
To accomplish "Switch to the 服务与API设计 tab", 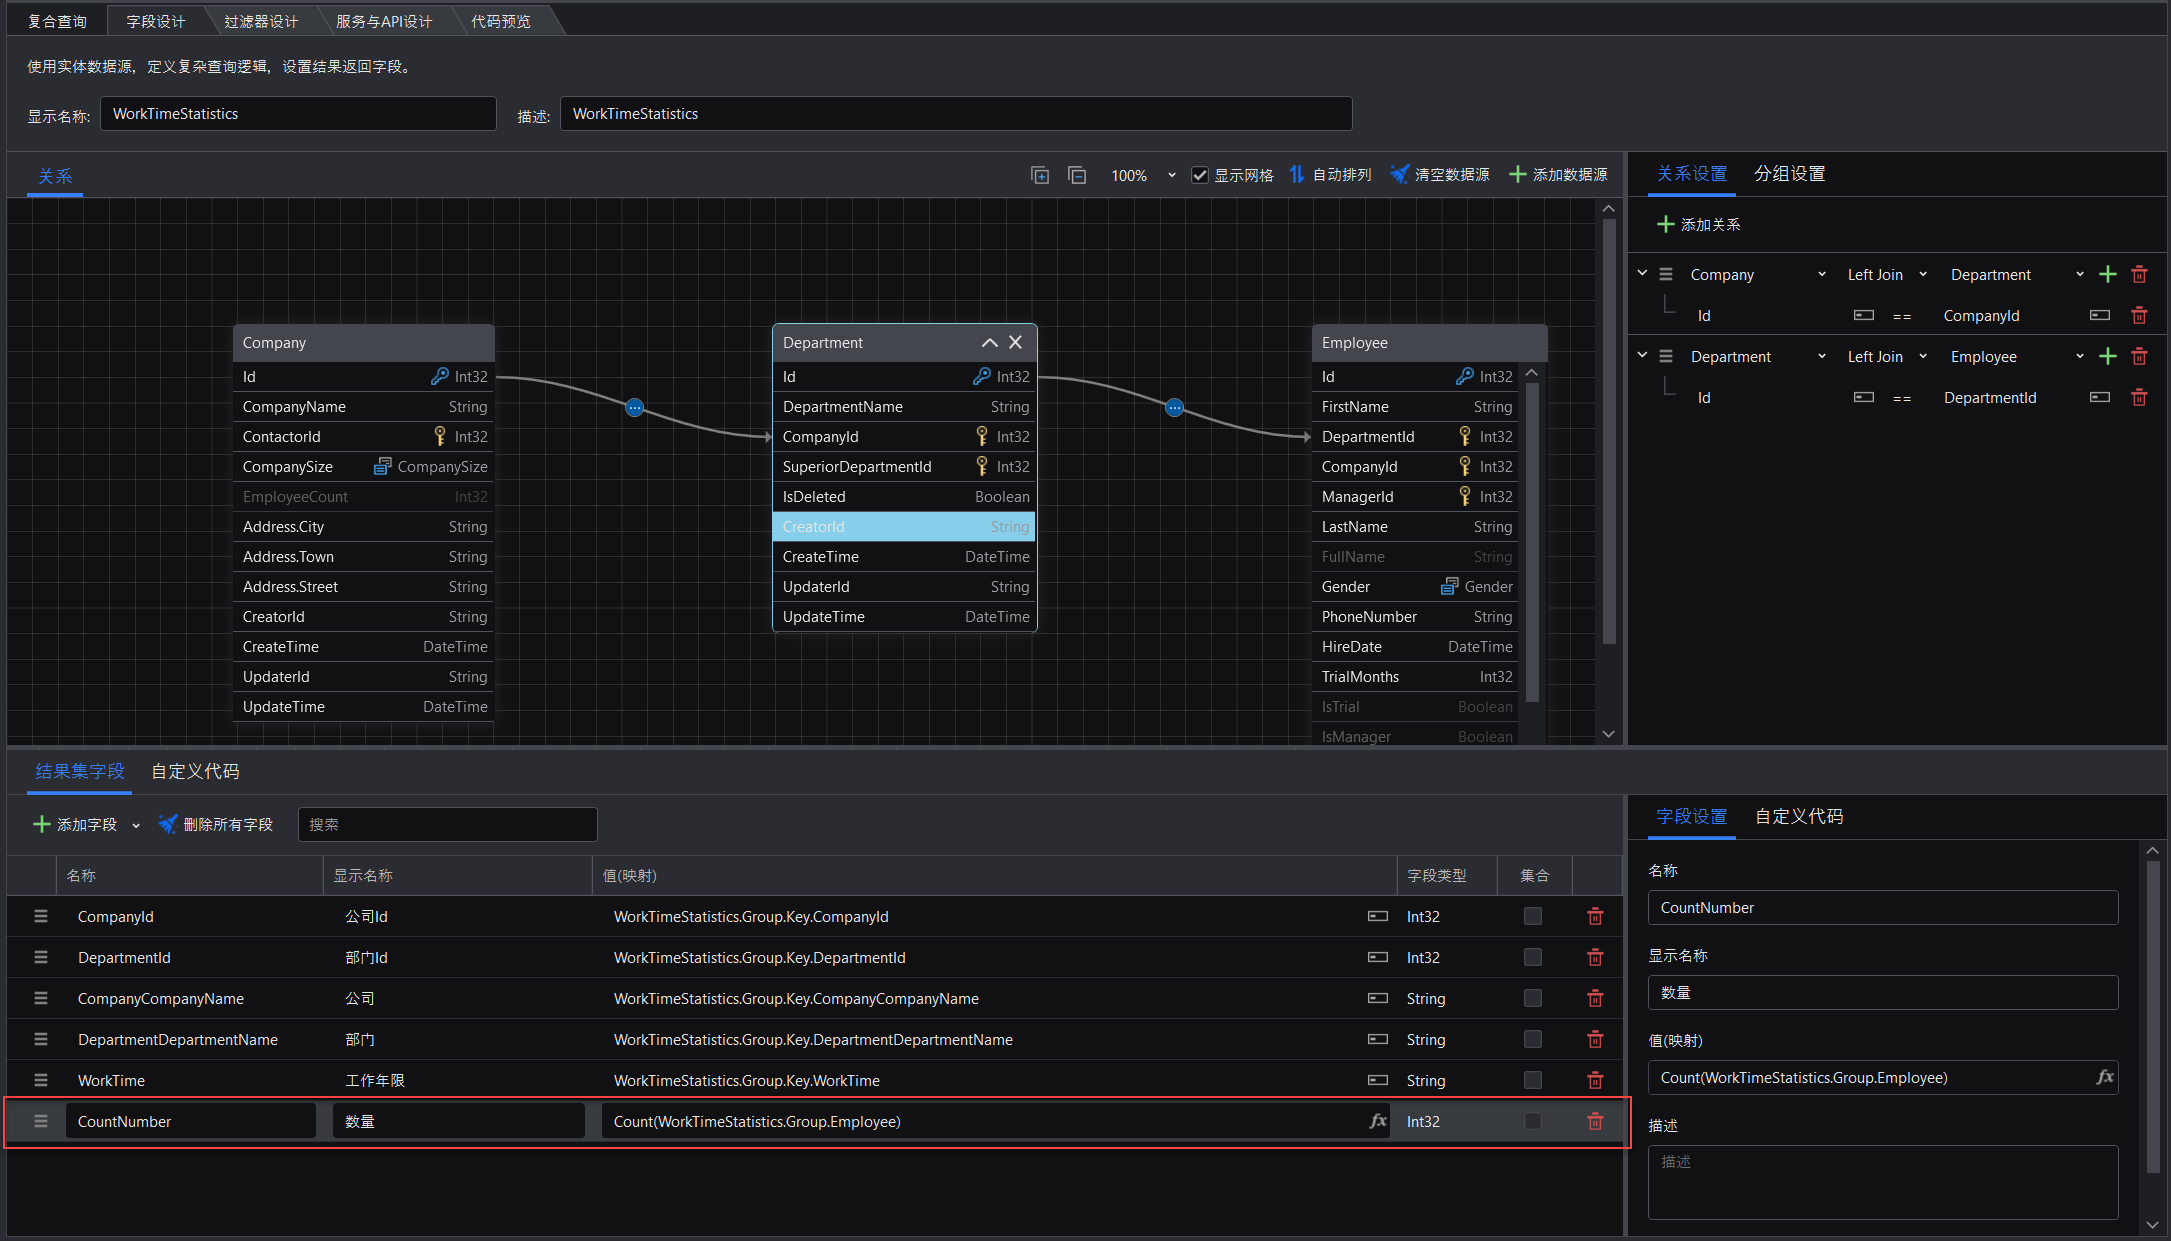I will [384, 21].
